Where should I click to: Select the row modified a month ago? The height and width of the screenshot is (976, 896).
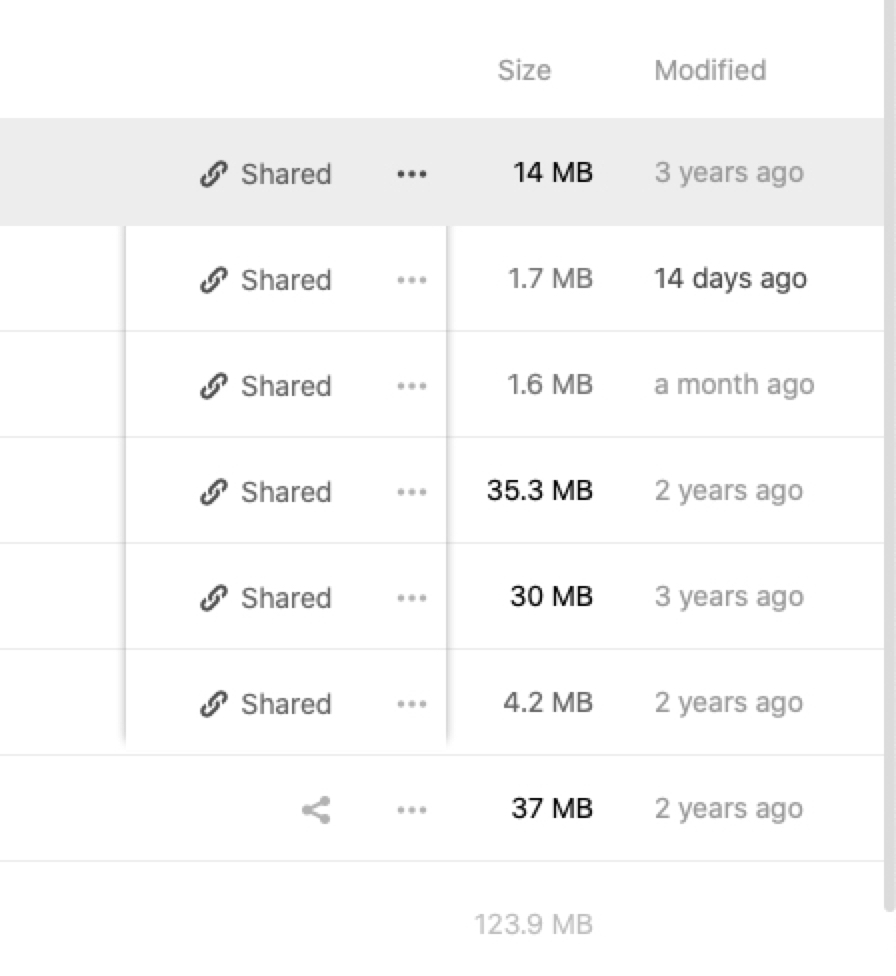(x=734, y=385)
